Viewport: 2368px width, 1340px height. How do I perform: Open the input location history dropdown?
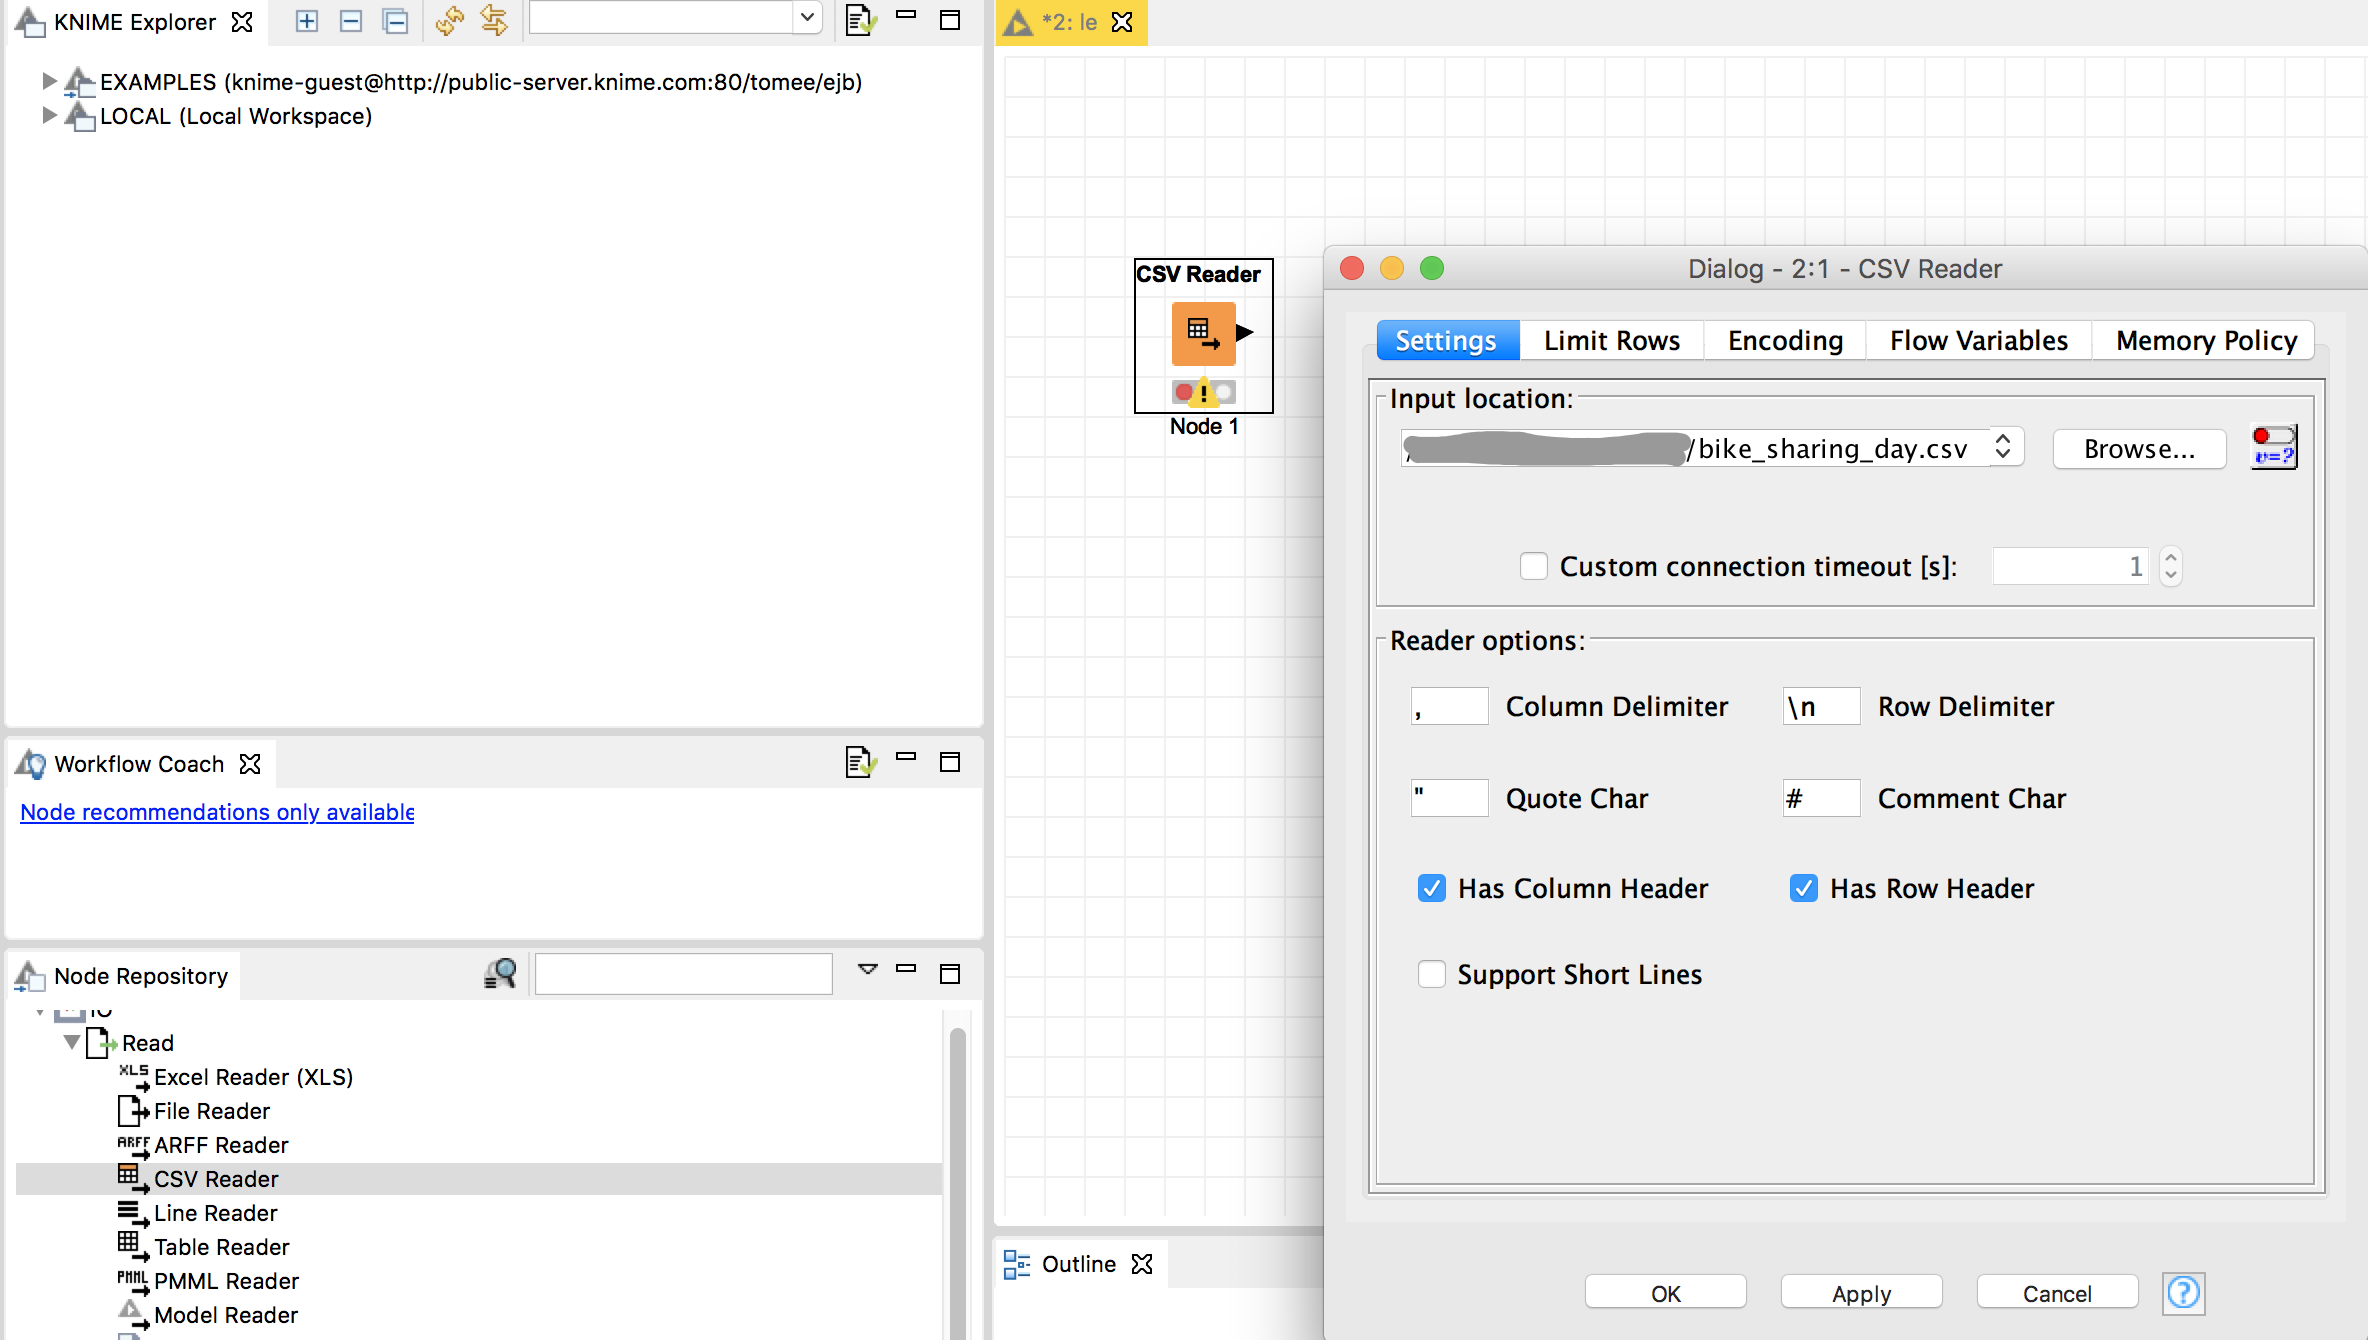[2002, 446]
